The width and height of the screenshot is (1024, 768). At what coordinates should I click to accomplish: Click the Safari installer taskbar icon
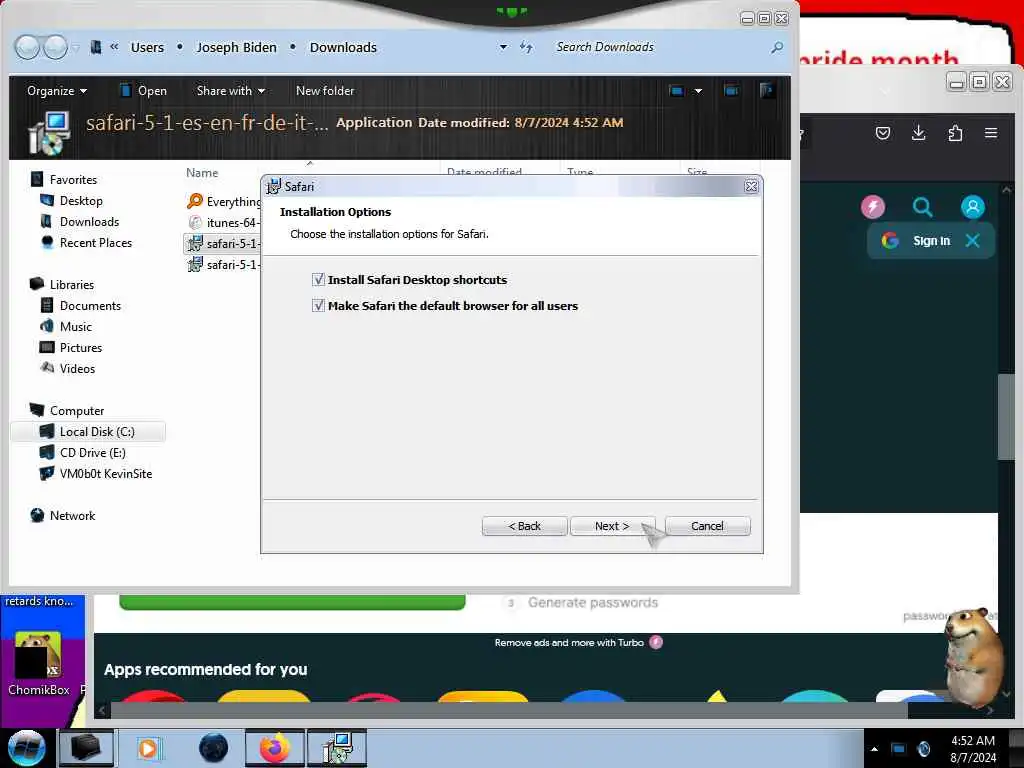pyautogui.click(x=337, y=748)
